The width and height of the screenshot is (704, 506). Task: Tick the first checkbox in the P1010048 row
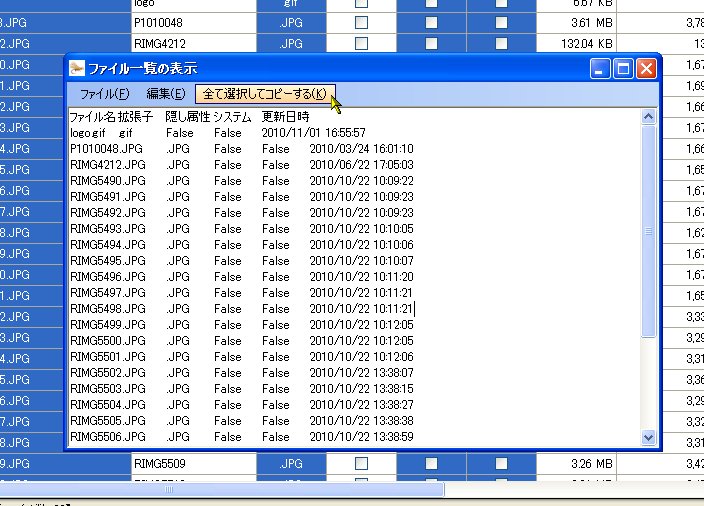[361, 23]
